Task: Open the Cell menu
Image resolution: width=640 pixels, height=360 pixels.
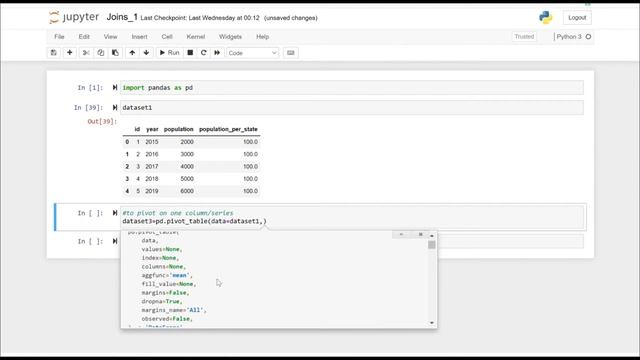Action: tap(167, 37)
